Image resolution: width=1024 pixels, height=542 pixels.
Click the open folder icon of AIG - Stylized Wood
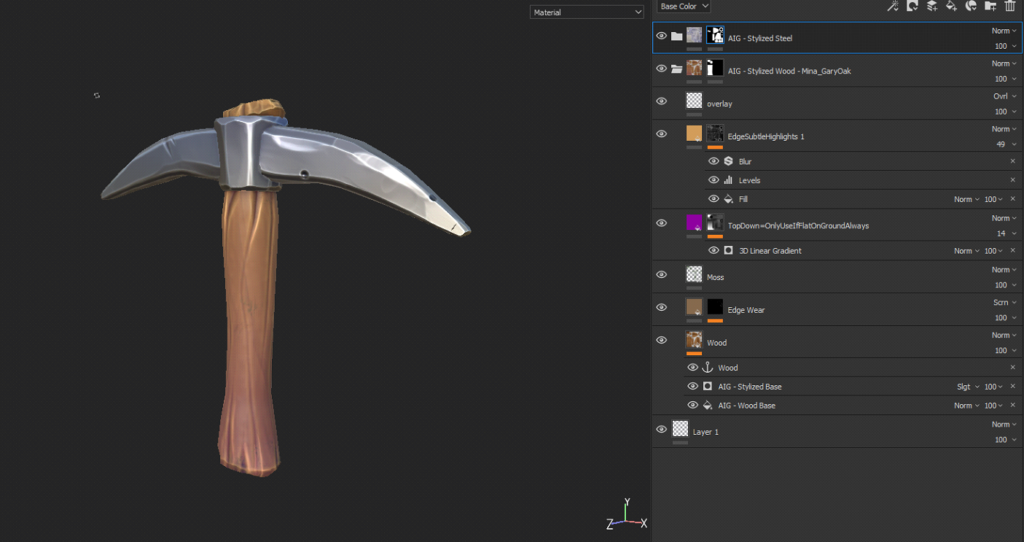[x=677, y=69]
